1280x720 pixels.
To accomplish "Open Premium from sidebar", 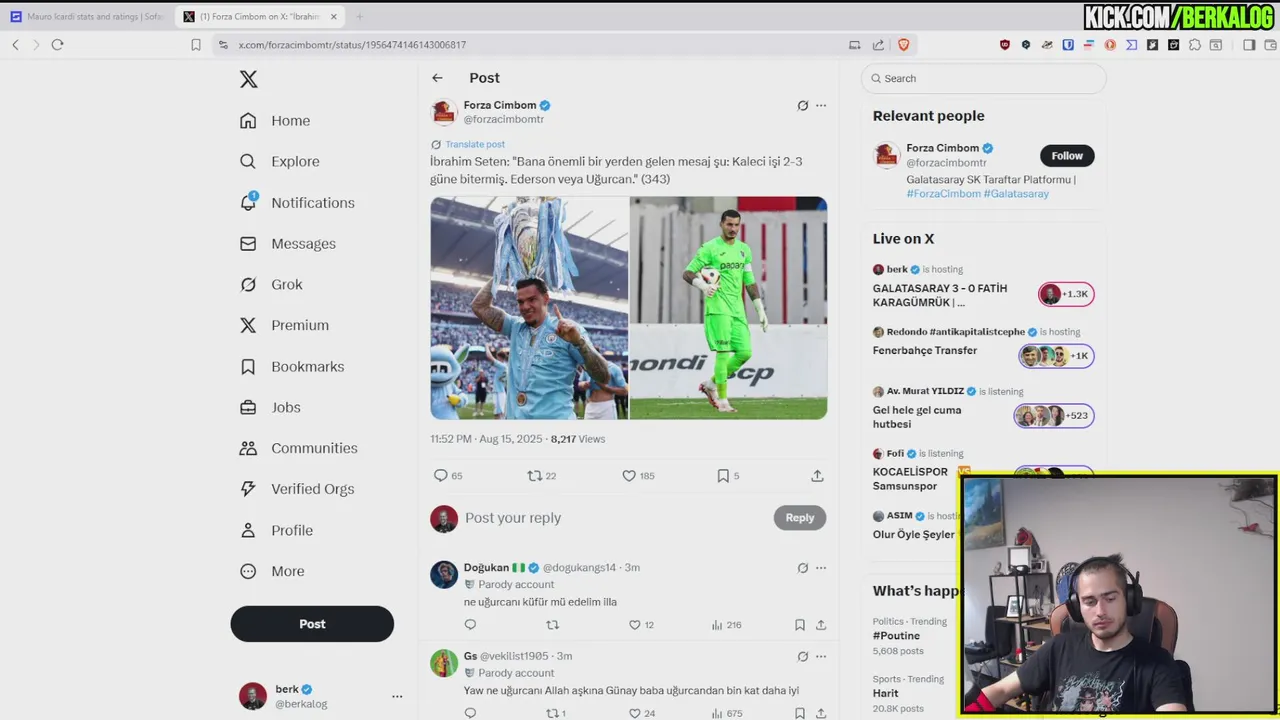I will tap(284, 325).
